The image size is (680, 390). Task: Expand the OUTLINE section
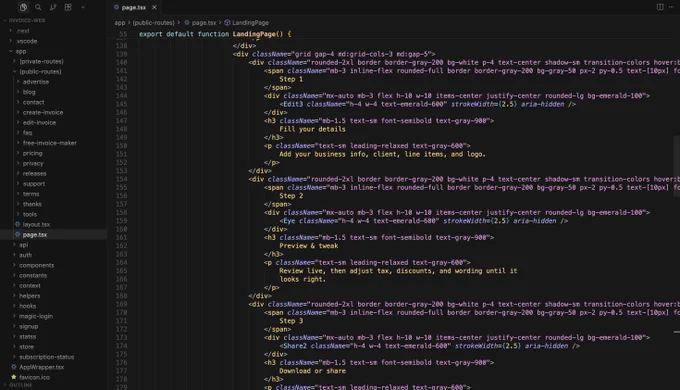(20, 385)
